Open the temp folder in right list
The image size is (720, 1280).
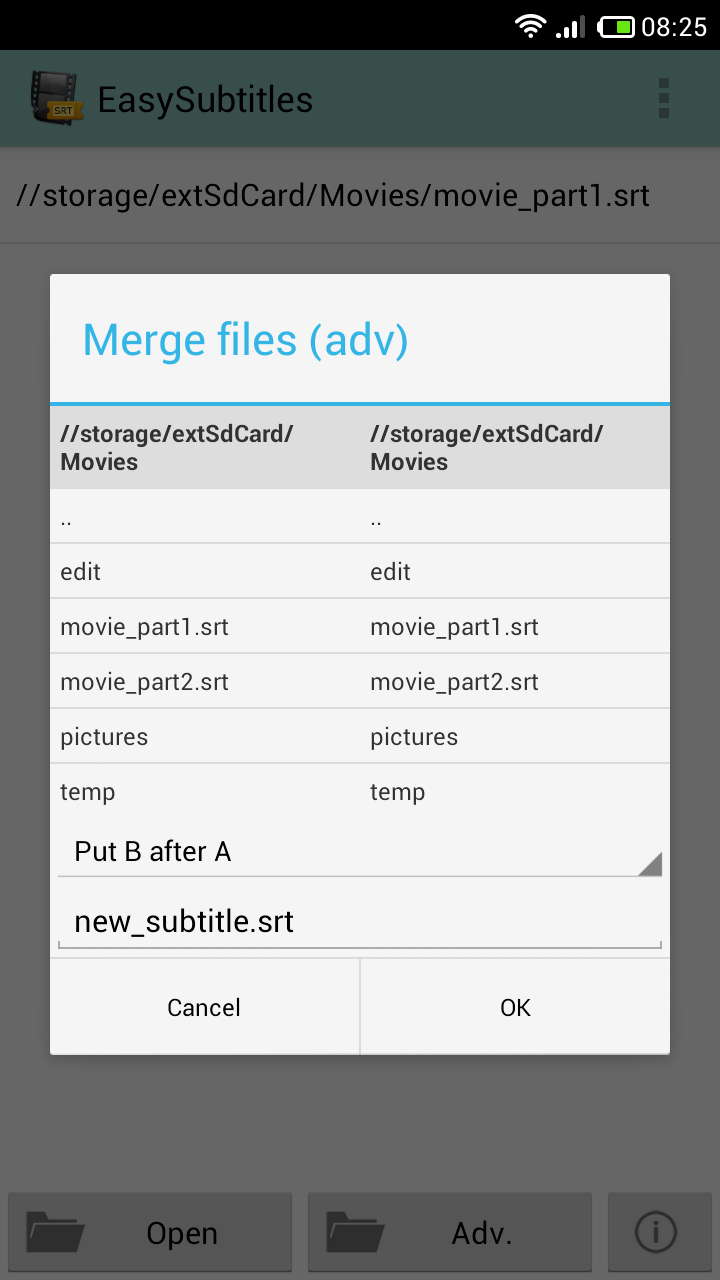398,792
